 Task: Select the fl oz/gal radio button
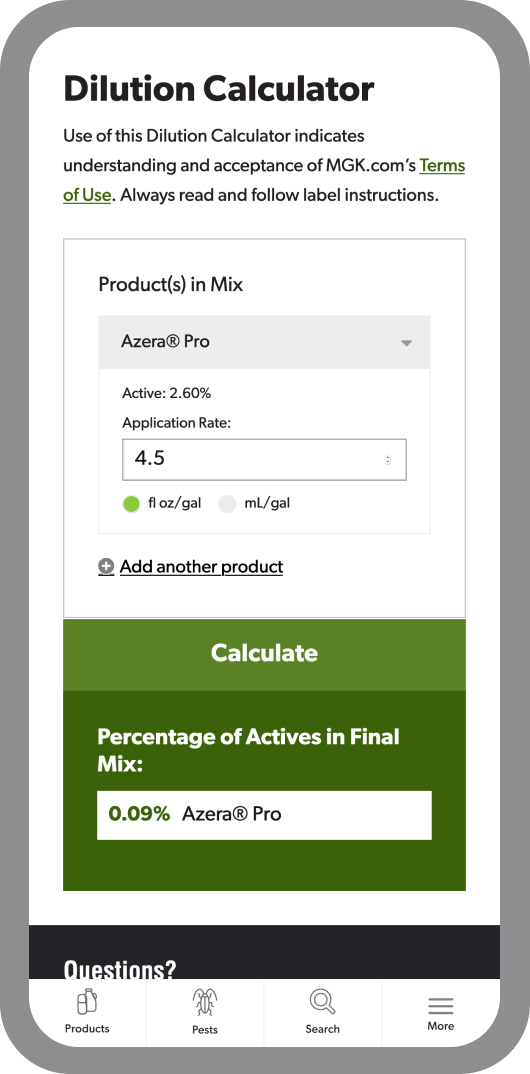pos(131,504)
